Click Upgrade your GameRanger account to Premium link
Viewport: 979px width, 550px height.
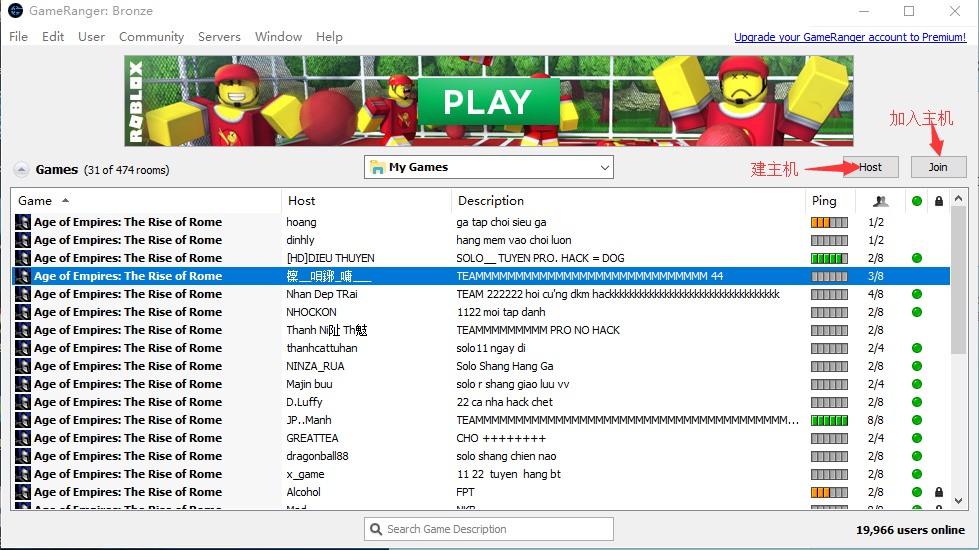pyautogui.click(x=850, y=37)
